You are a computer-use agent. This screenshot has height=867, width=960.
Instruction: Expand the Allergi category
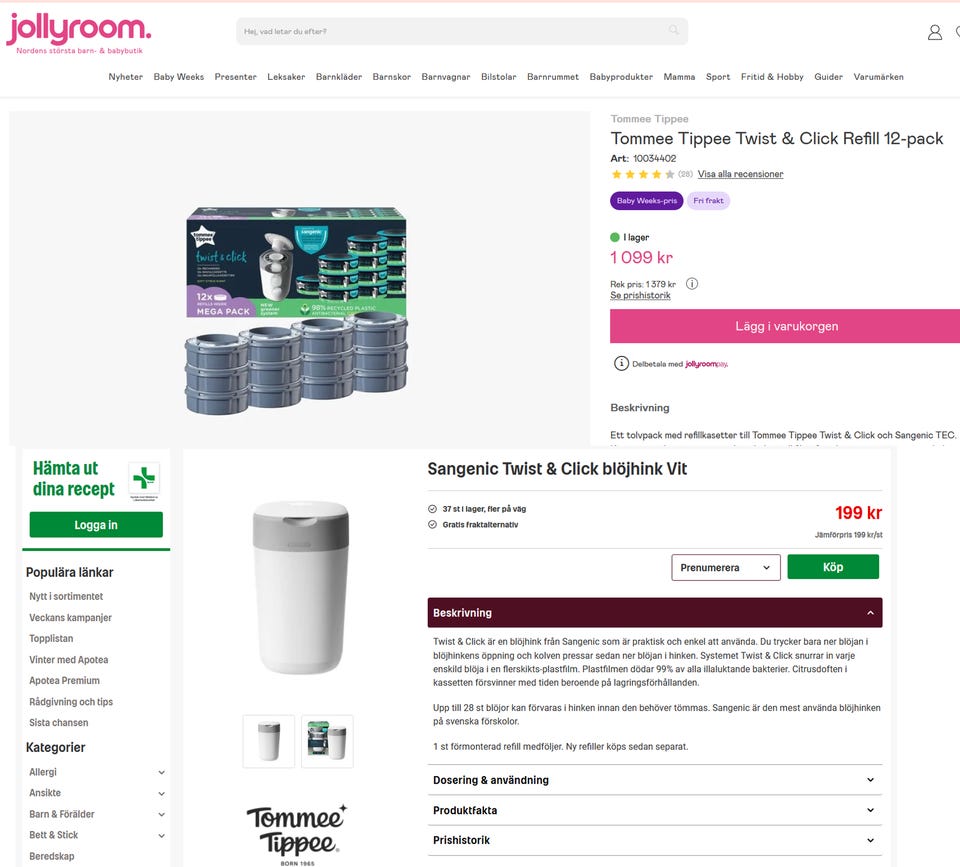click(96, 772)
